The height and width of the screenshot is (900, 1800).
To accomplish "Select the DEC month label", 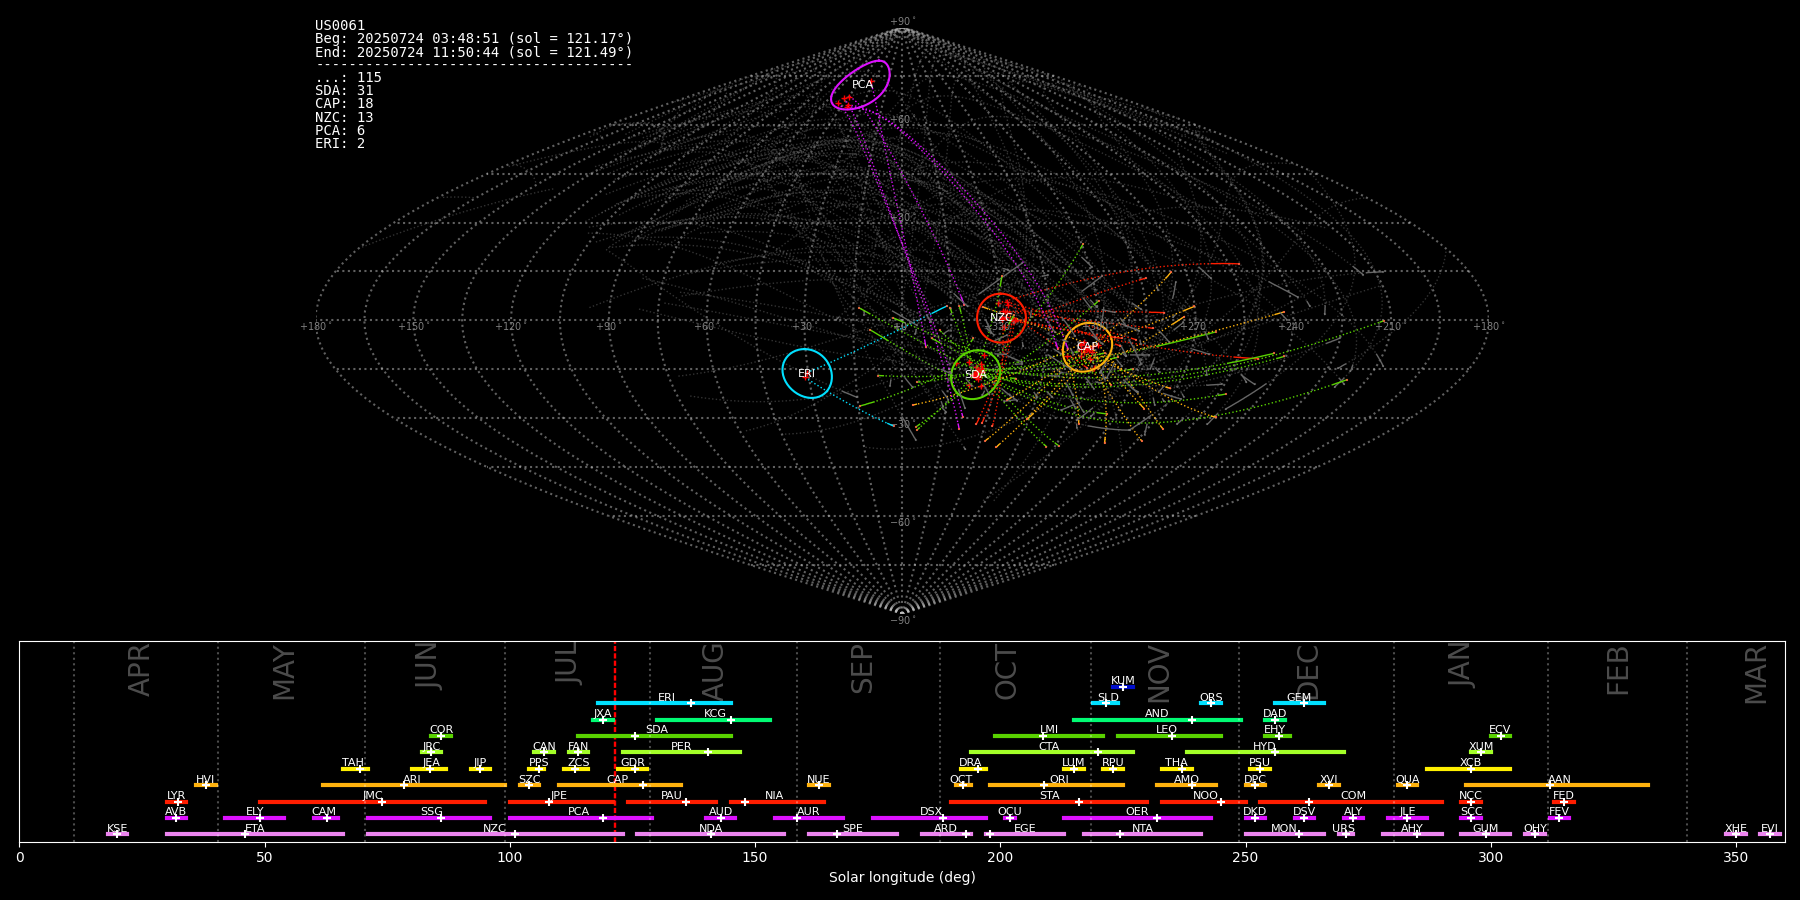I will point(1308,672).
